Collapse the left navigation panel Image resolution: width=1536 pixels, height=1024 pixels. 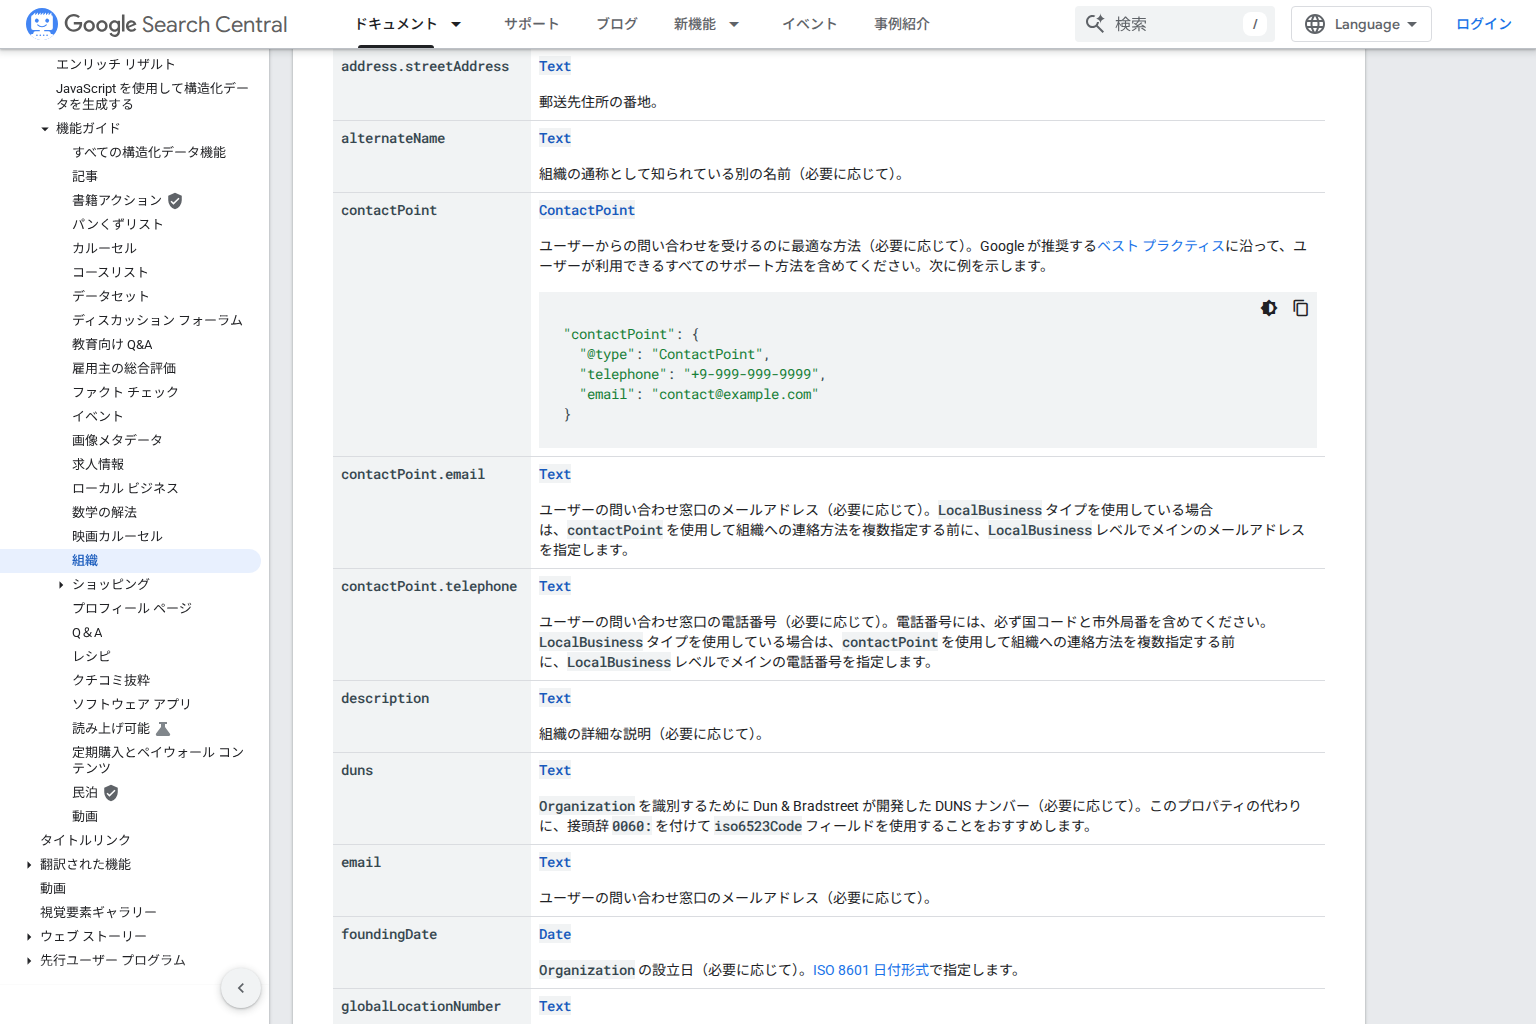(x=241, y=988)
